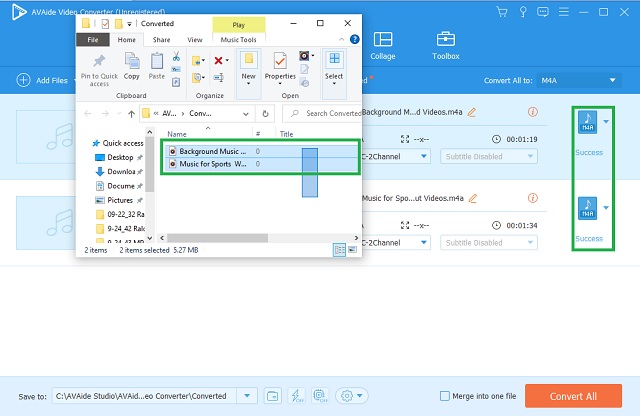Open the File tab in Explorer

tap(93, 40)
